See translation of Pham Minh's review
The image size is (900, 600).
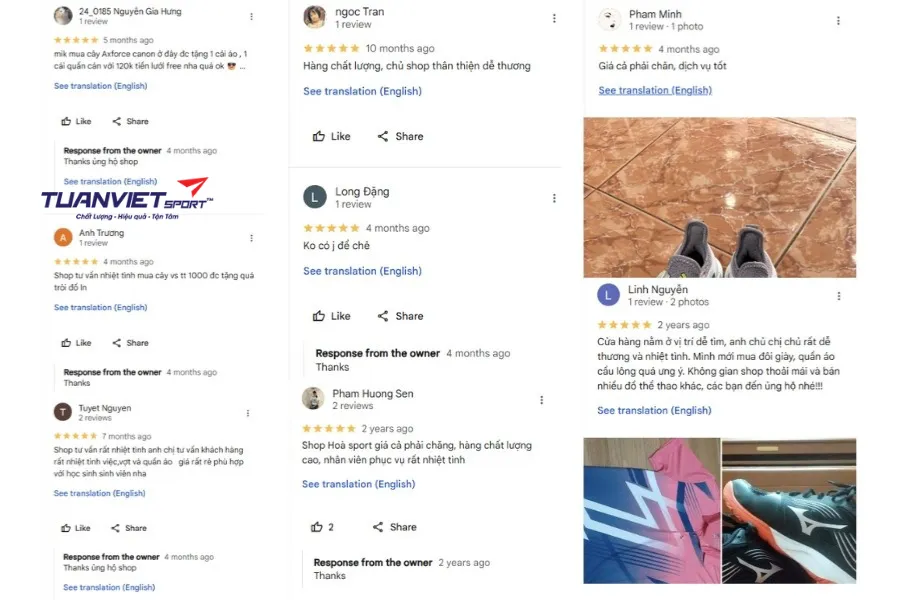pyautogui.click(x=655, y=90)
